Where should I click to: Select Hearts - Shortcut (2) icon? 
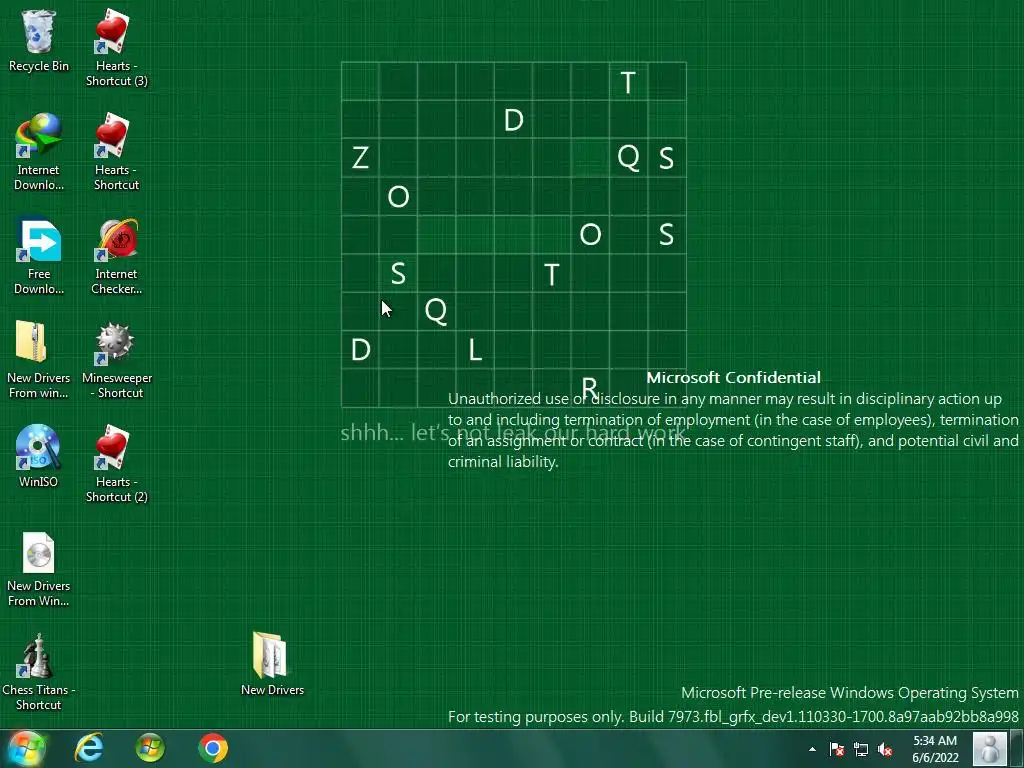[116, 464]
